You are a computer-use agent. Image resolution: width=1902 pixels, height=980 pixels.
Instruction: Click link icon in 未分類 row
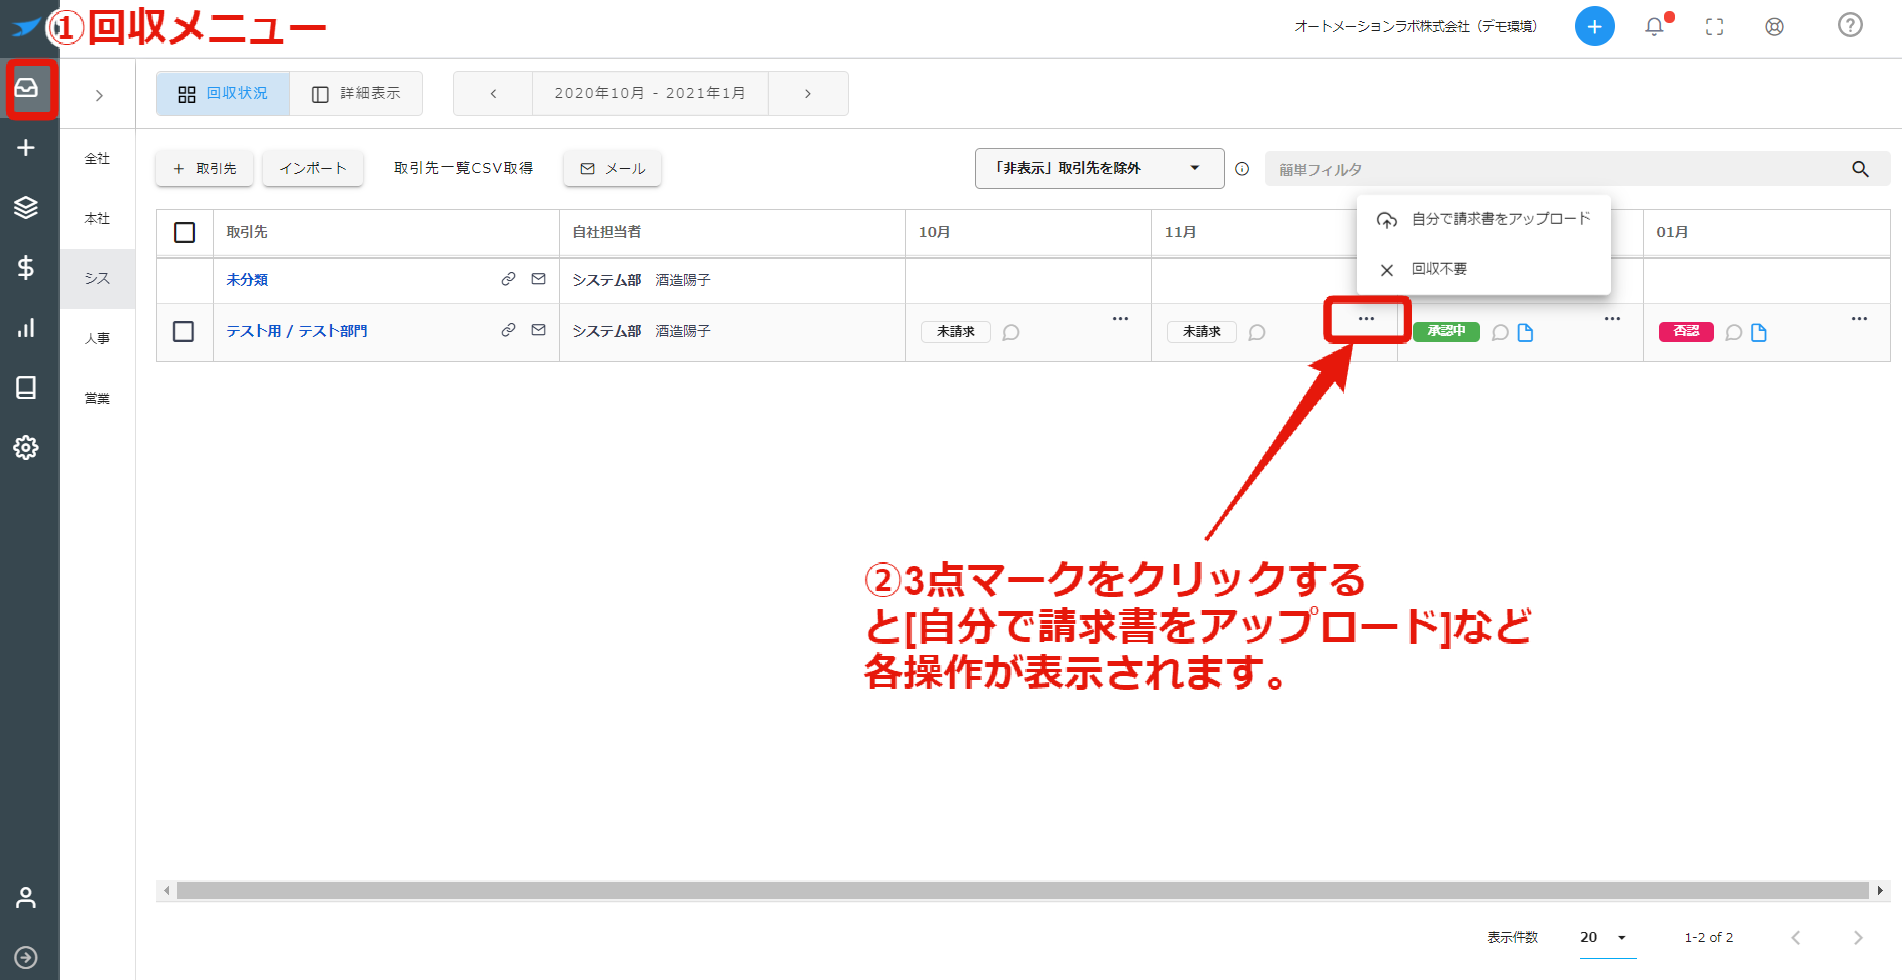point(508,279)
